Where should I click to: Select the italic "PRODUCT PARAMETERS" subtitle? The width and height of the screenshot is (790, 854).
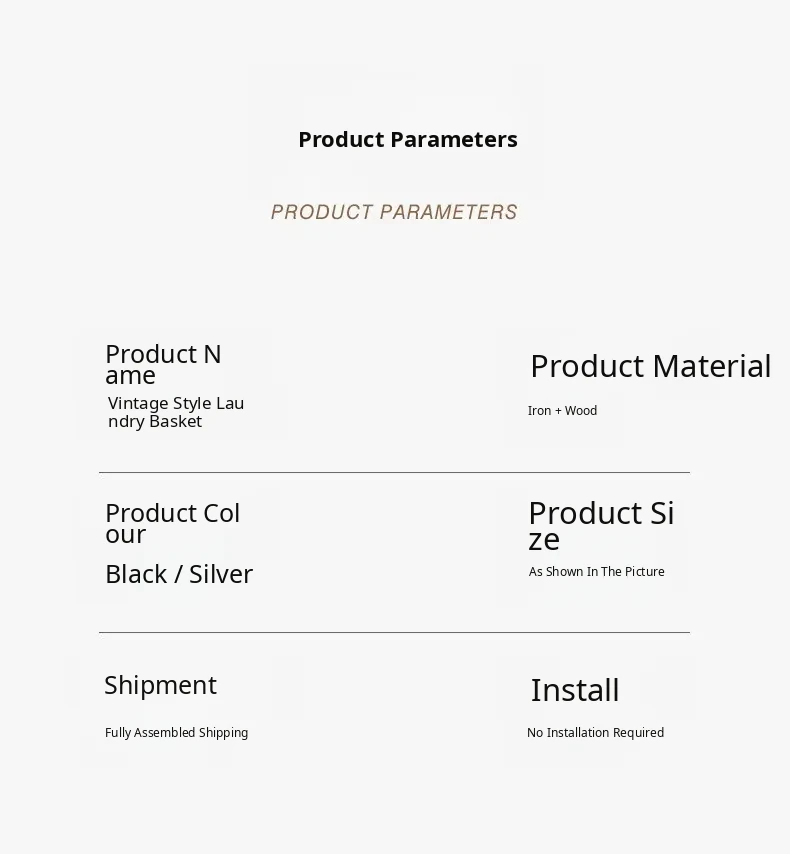tap(394, 212)
